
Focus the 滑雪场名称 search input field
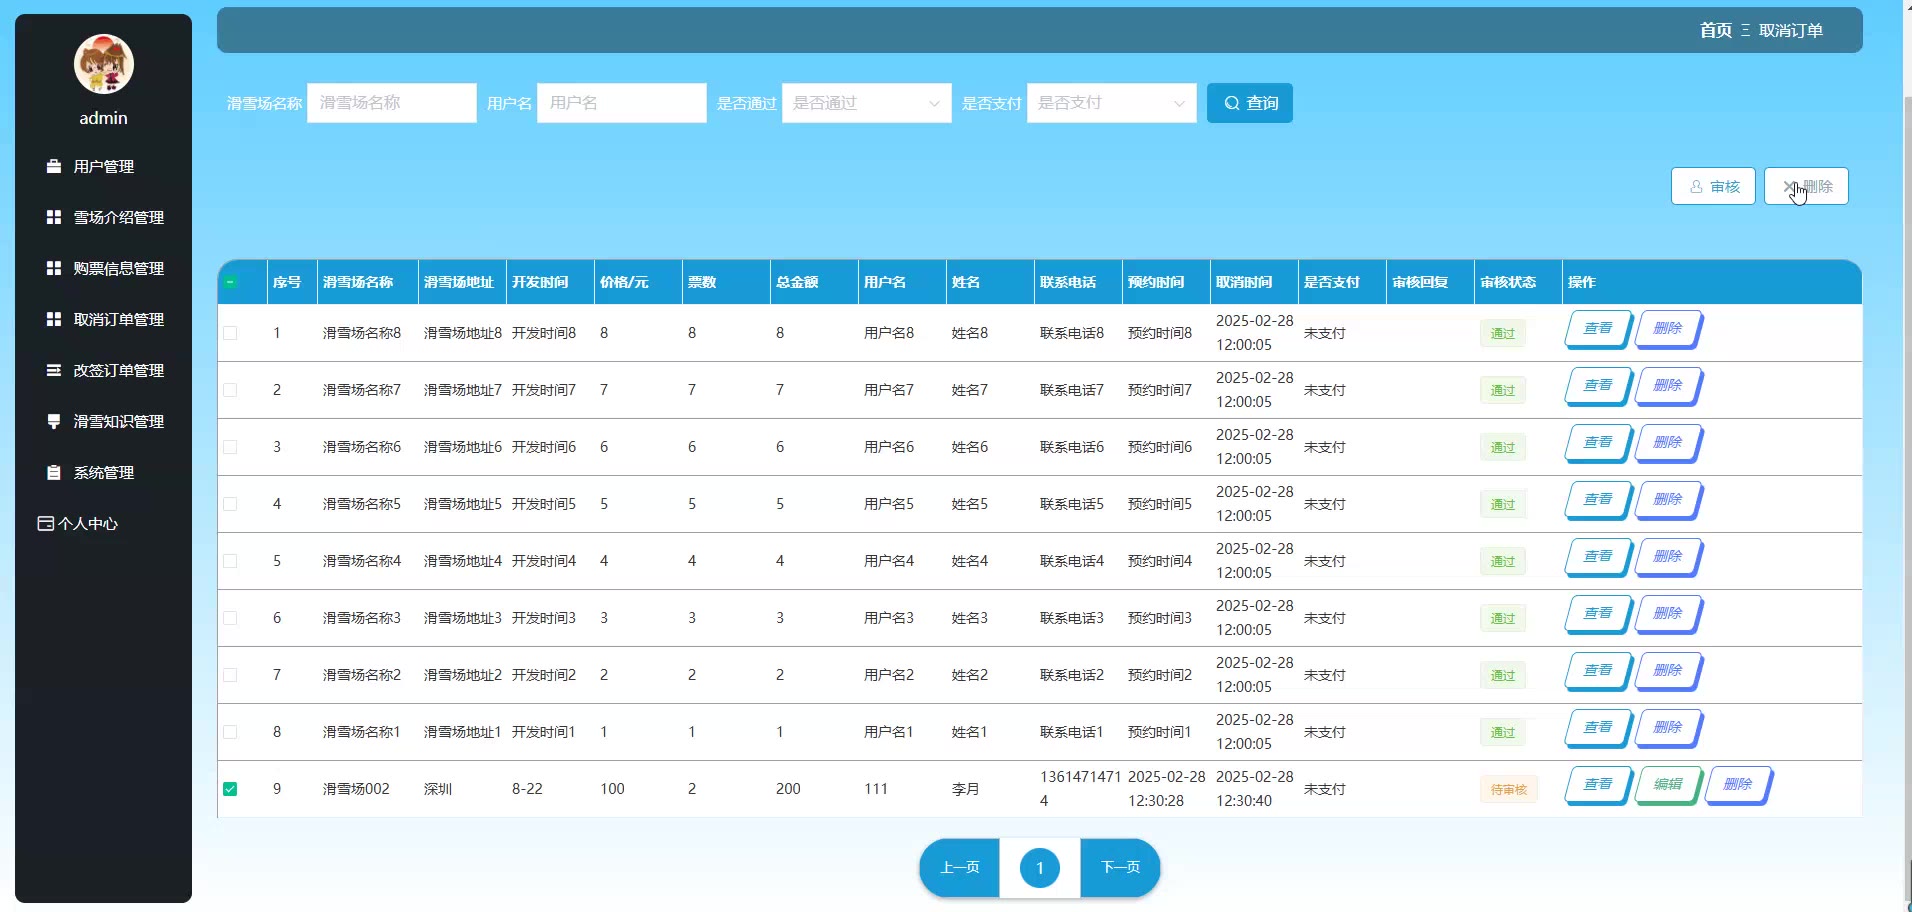391,103
